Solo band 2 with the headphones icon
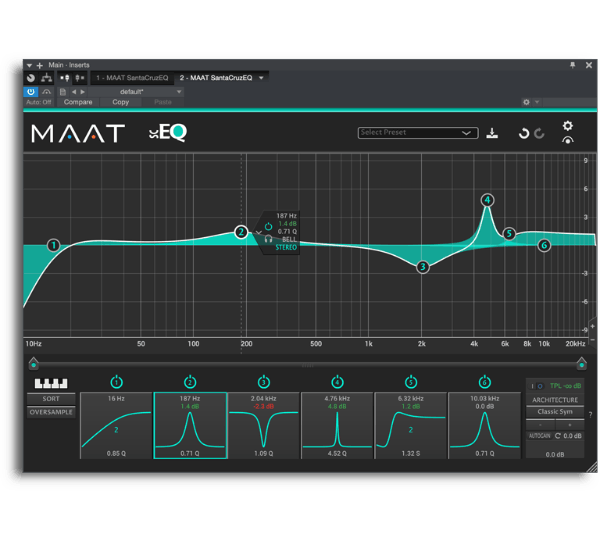600x543 pixels. [x=268, y=239]
